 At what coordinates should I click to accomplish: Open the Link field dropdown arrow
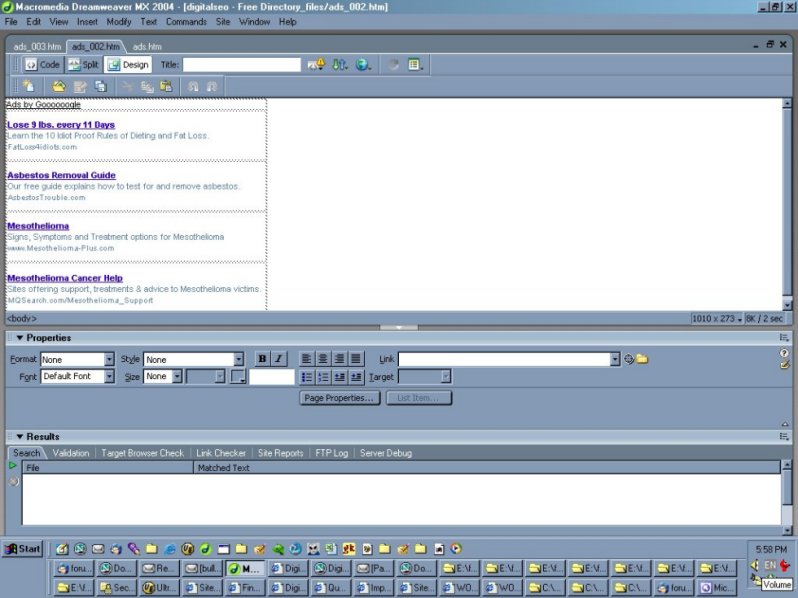pos(615,359)
